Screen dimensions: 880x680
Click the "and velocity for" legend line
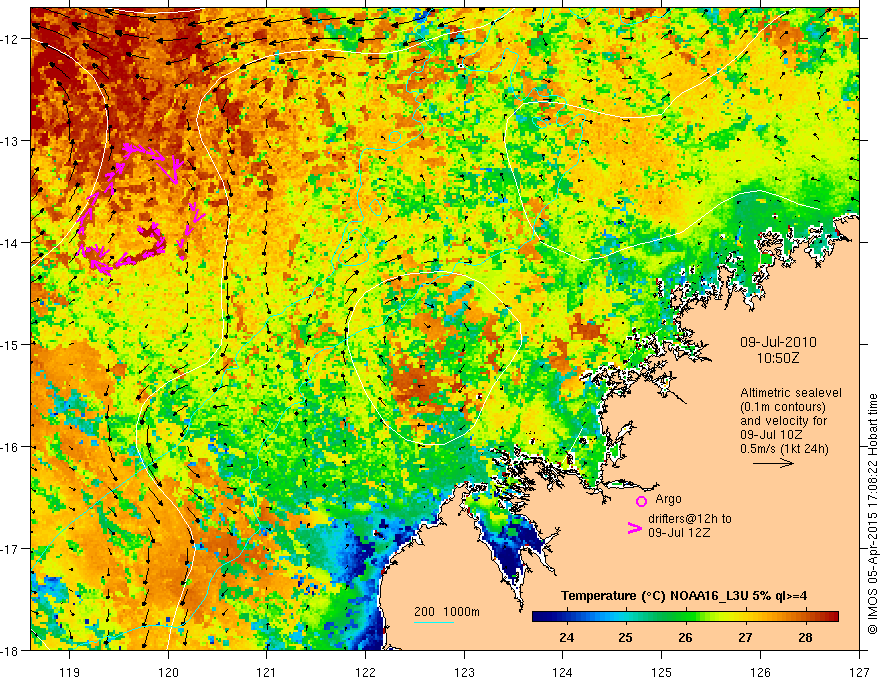click(x=783, y=421)
